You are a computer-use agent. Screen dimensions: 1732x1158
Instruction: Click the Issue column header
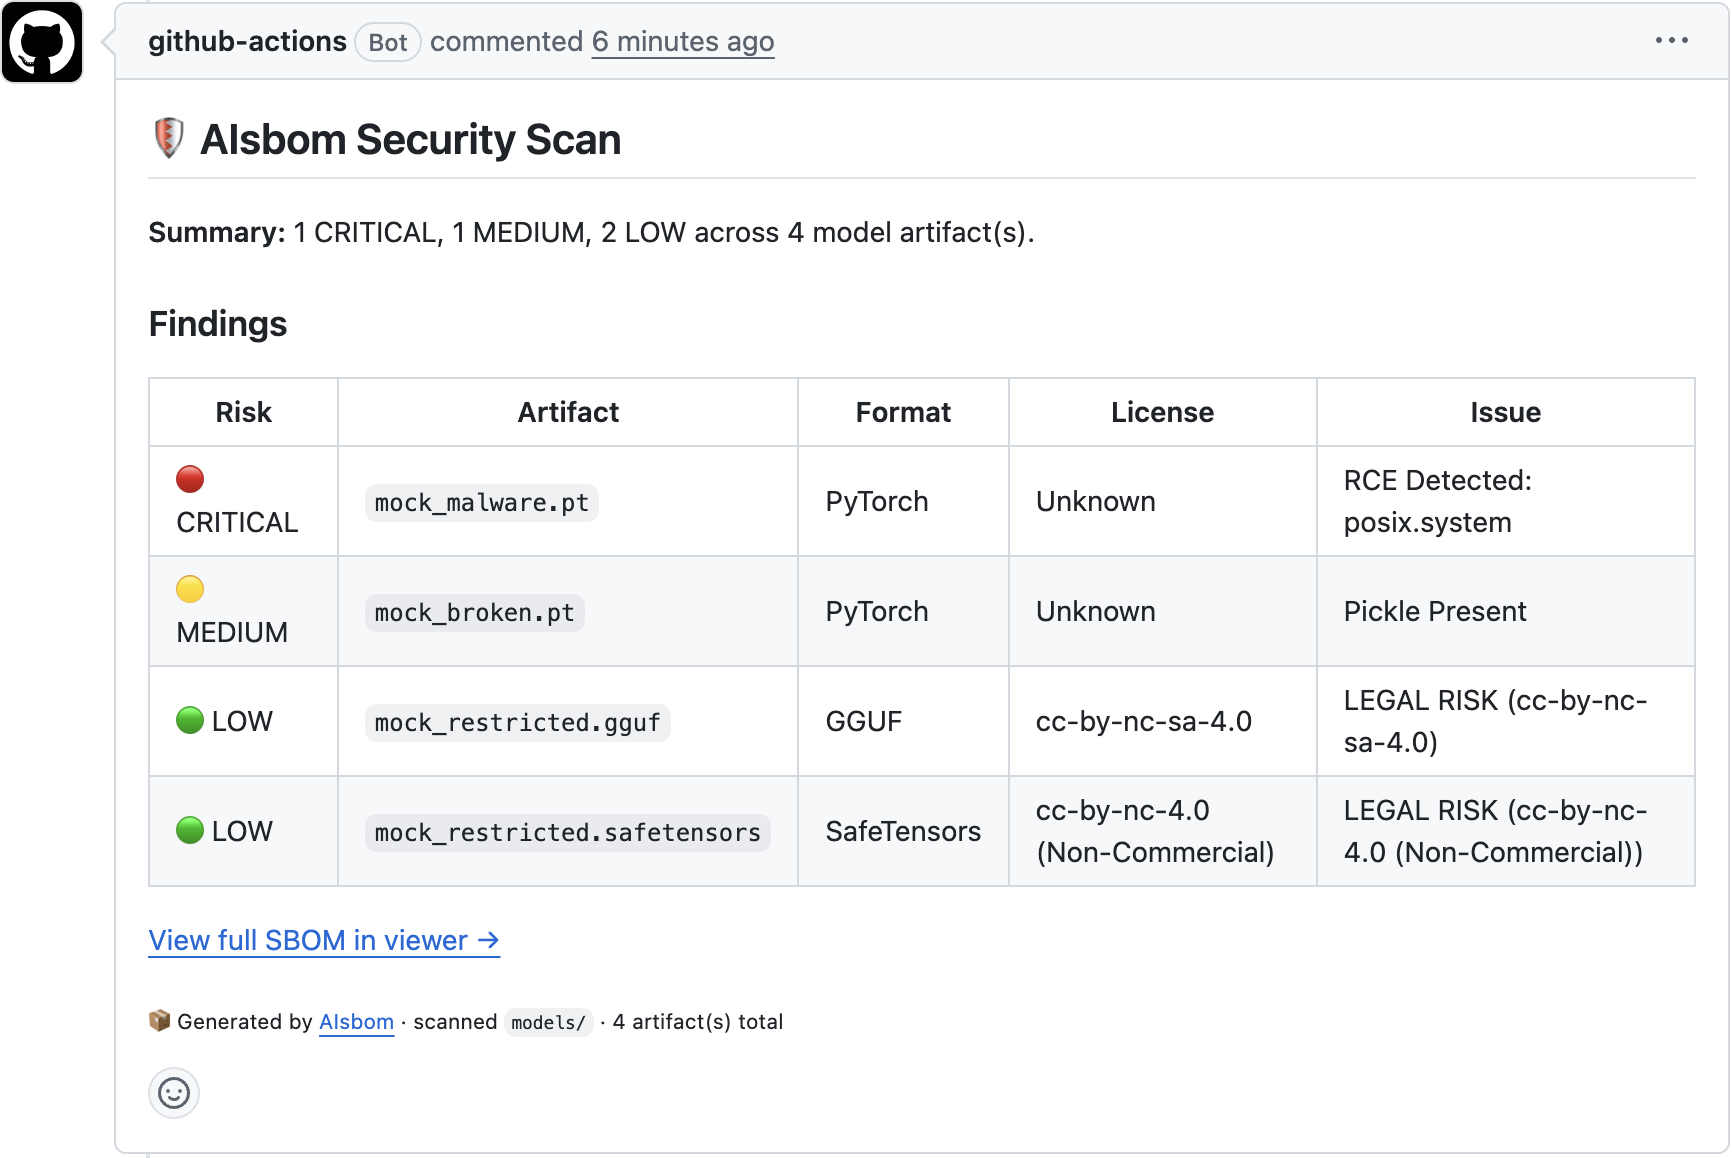(1505, 412)
